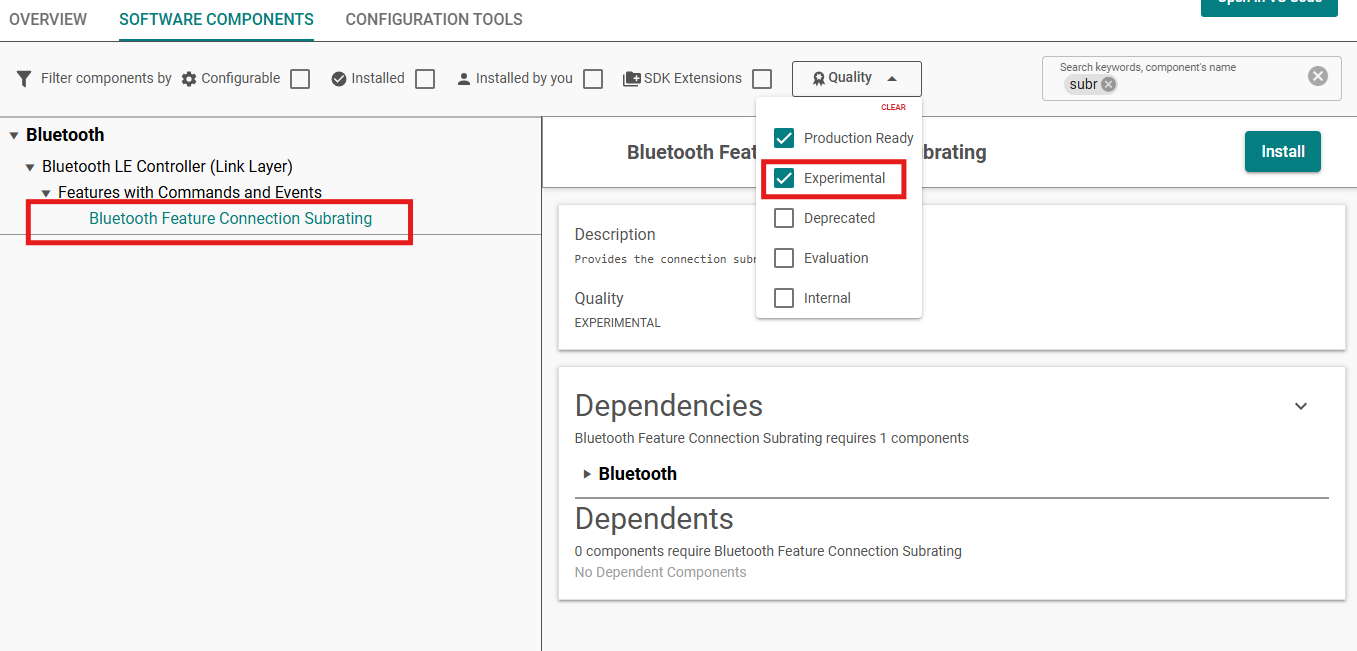Viewport: 1357px width, 651px height.
Task: Click 'No Dependent Components' text
Action: pos(660,572)
